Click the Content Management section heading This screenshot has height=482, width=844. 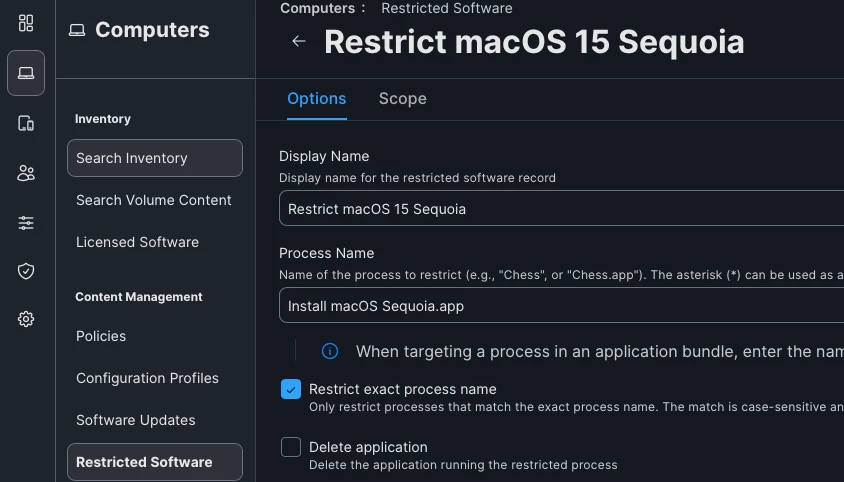(139, 297)
